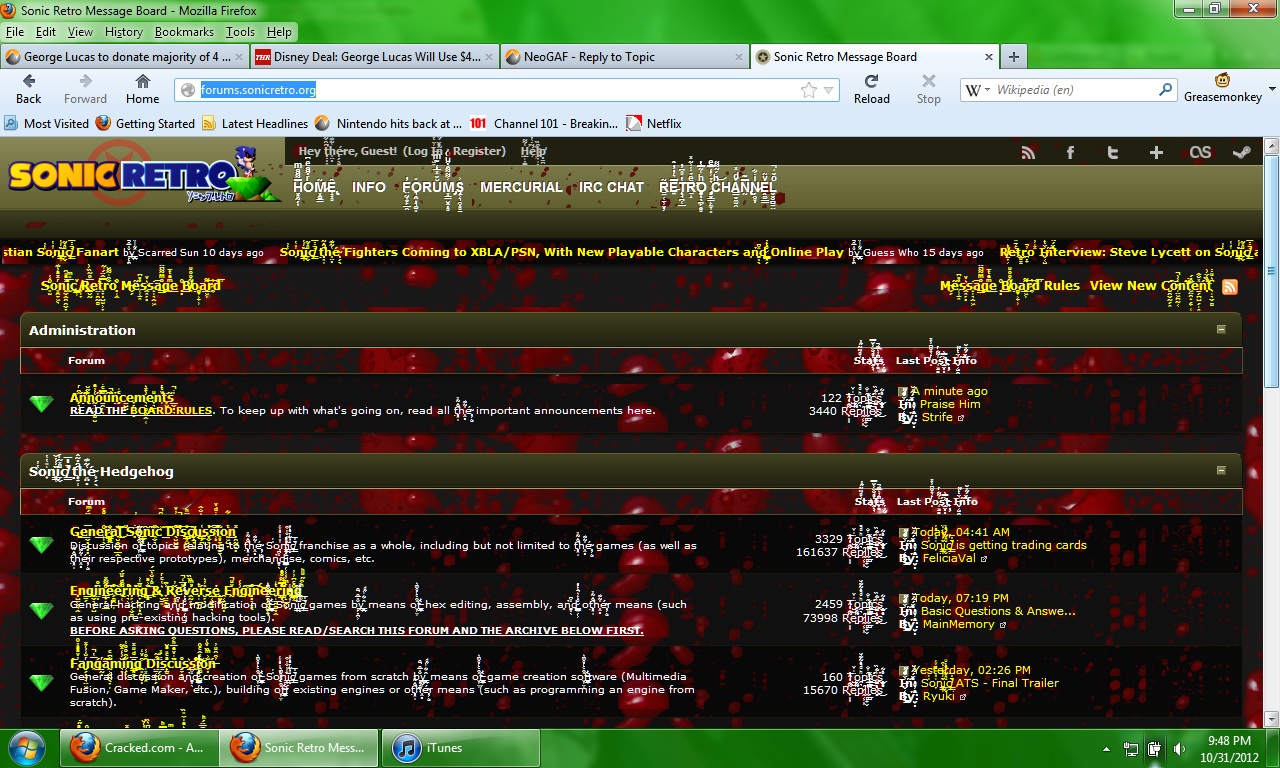Image resolution: width=1280 pixels, height=768 pixels.
Task: Click the orange RSS icon beside View New Content
Action: (1230, 287)
